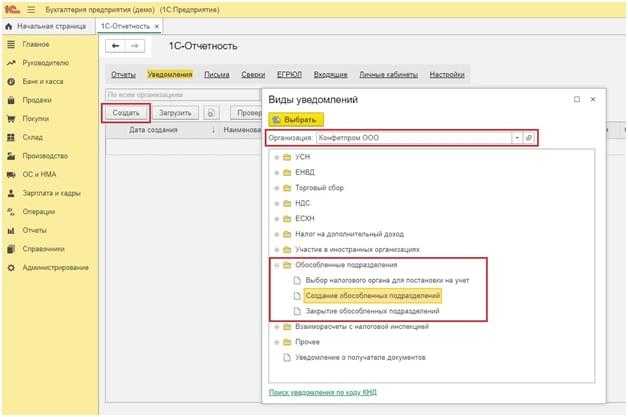Image resolution: width=628 pixels, height=417 pixels.
Task: Close the Виды уведомлений dialog
Action: point(593,99)
